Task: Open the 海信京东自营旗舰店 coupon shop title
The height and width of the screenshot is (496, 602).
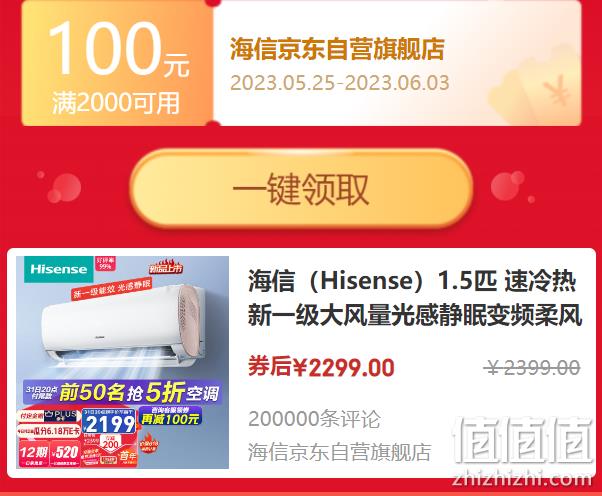Action: (337, 49)
